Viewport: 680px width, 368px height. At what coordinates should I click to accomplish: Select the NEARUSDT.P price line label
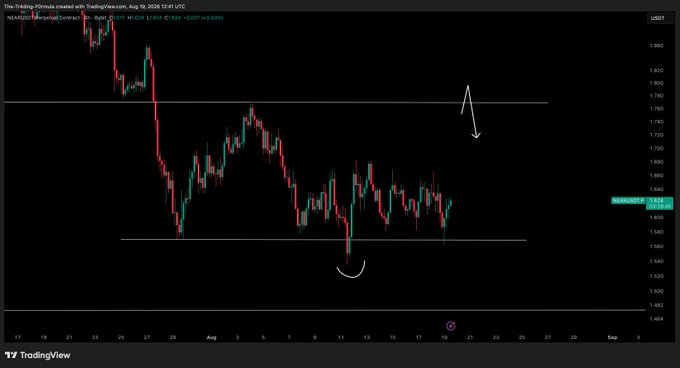628,201
